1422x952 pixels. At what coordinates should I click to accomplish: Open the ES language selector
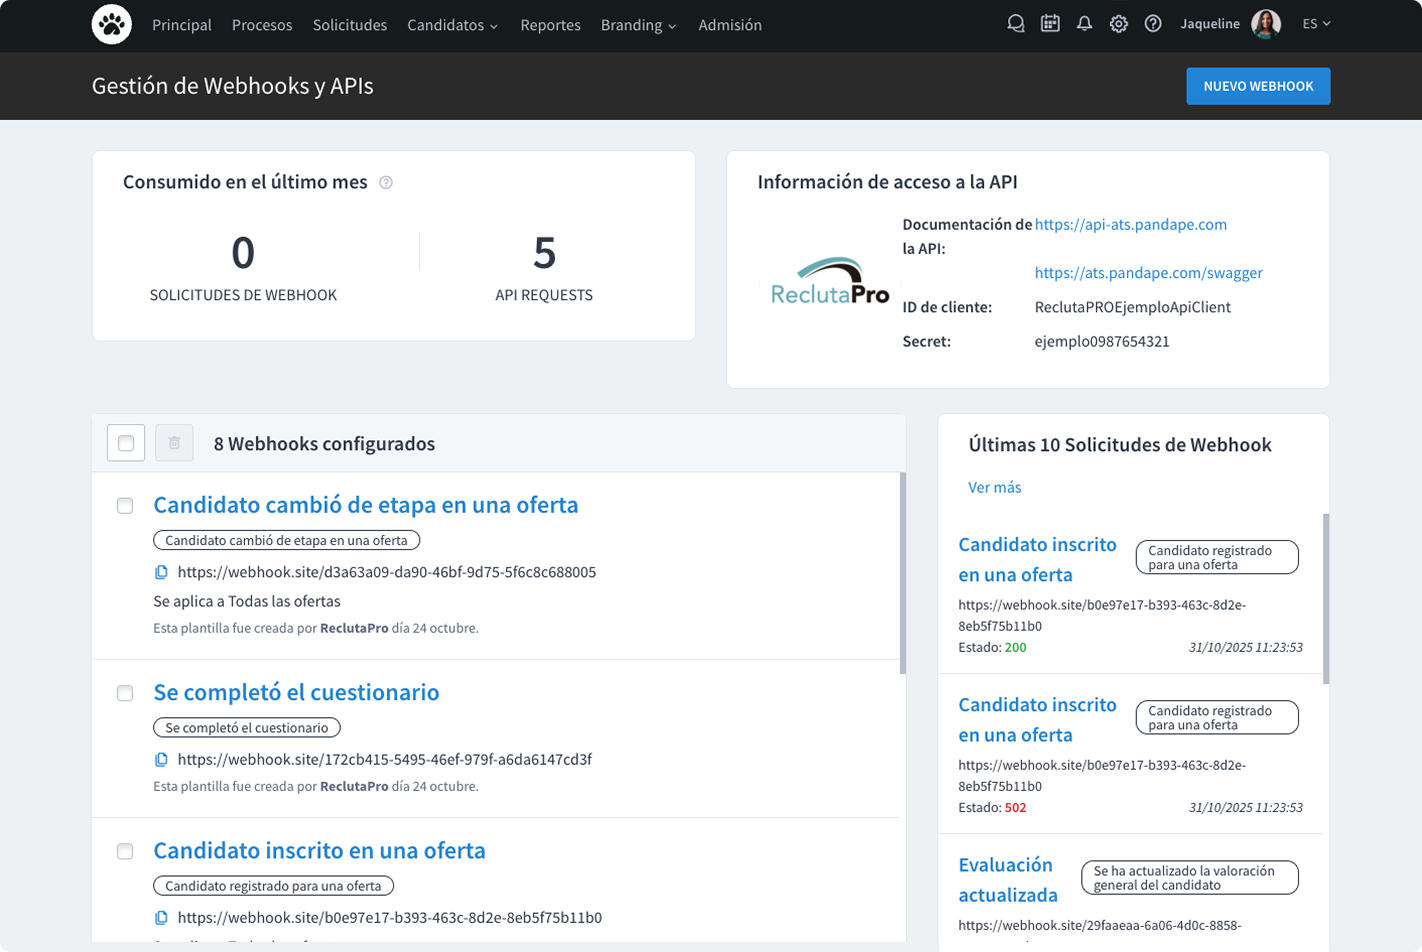click(x=1316, y=24)
